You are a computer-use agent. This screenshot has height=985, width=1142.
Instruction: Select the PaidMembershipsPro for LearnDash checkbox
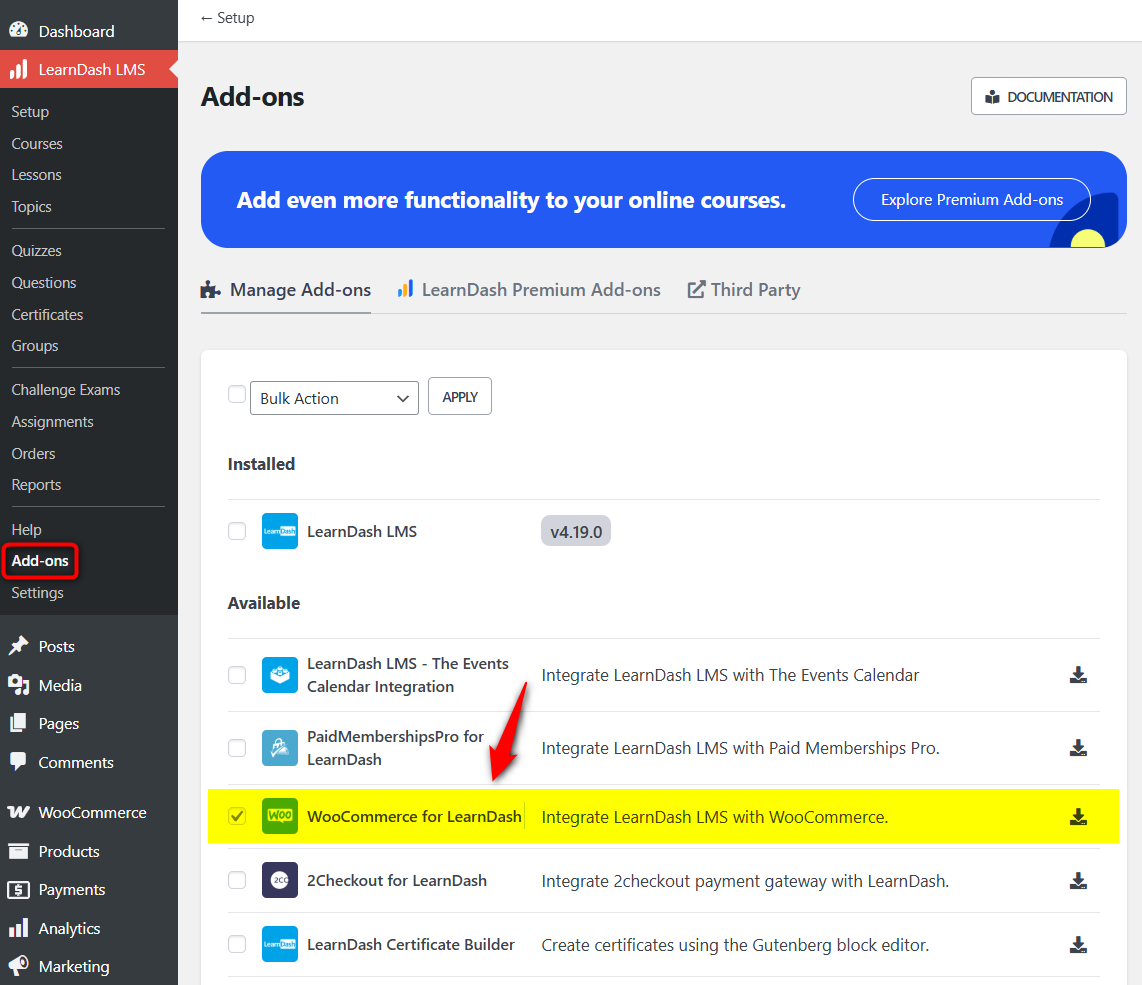coord(237,748)
